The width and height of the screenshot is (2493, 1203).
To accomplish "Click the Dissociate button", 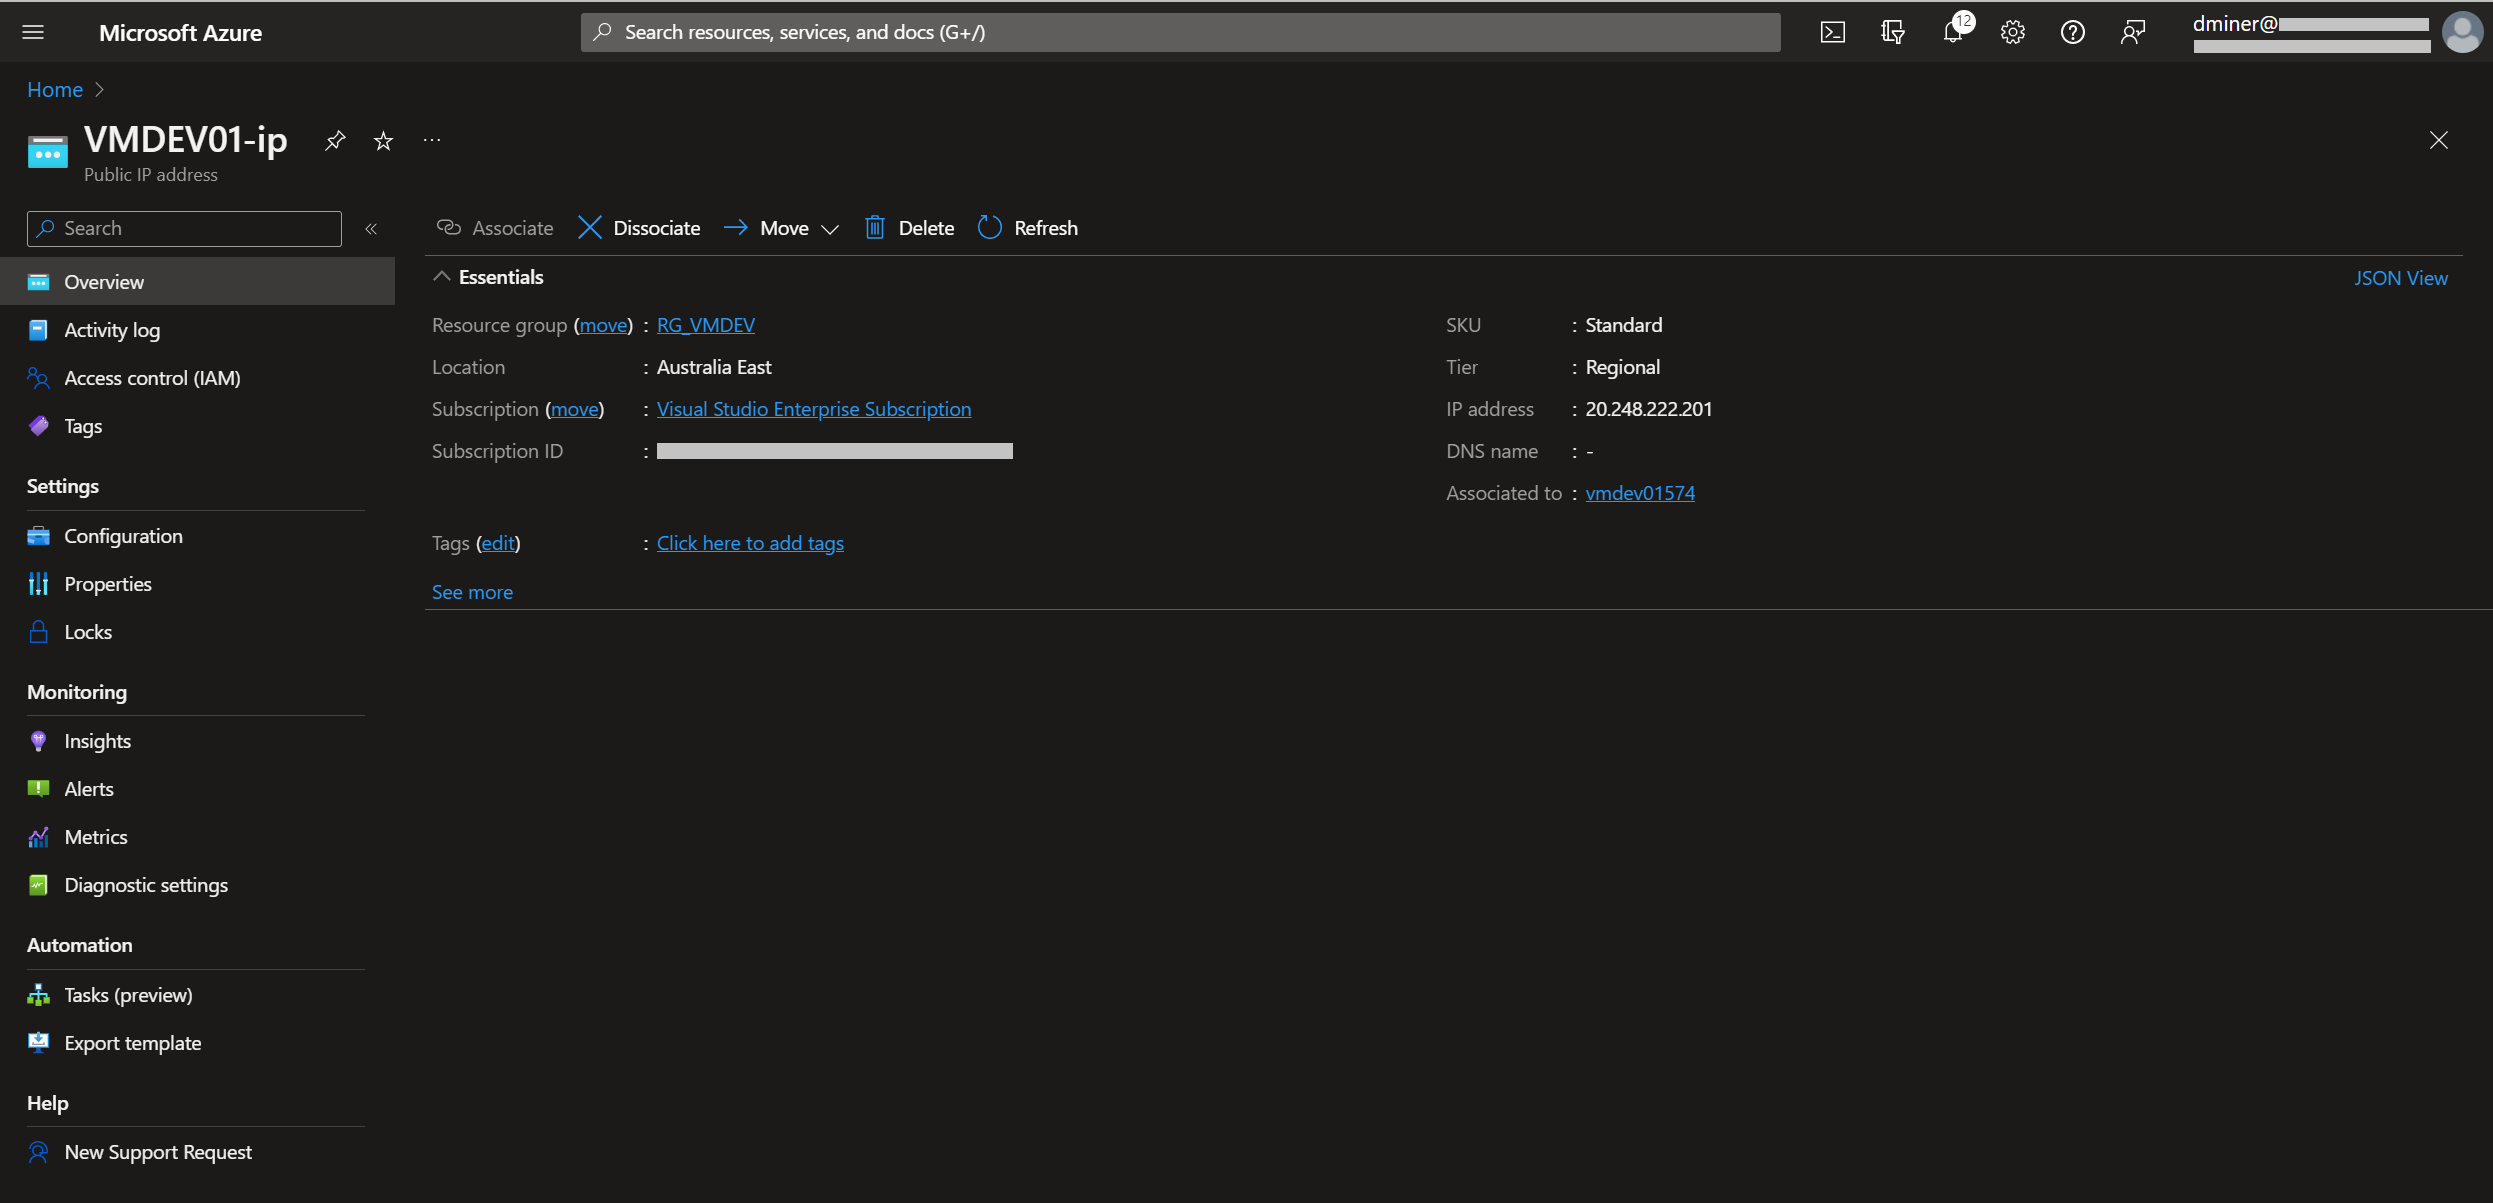I will (x=639, y=228).
